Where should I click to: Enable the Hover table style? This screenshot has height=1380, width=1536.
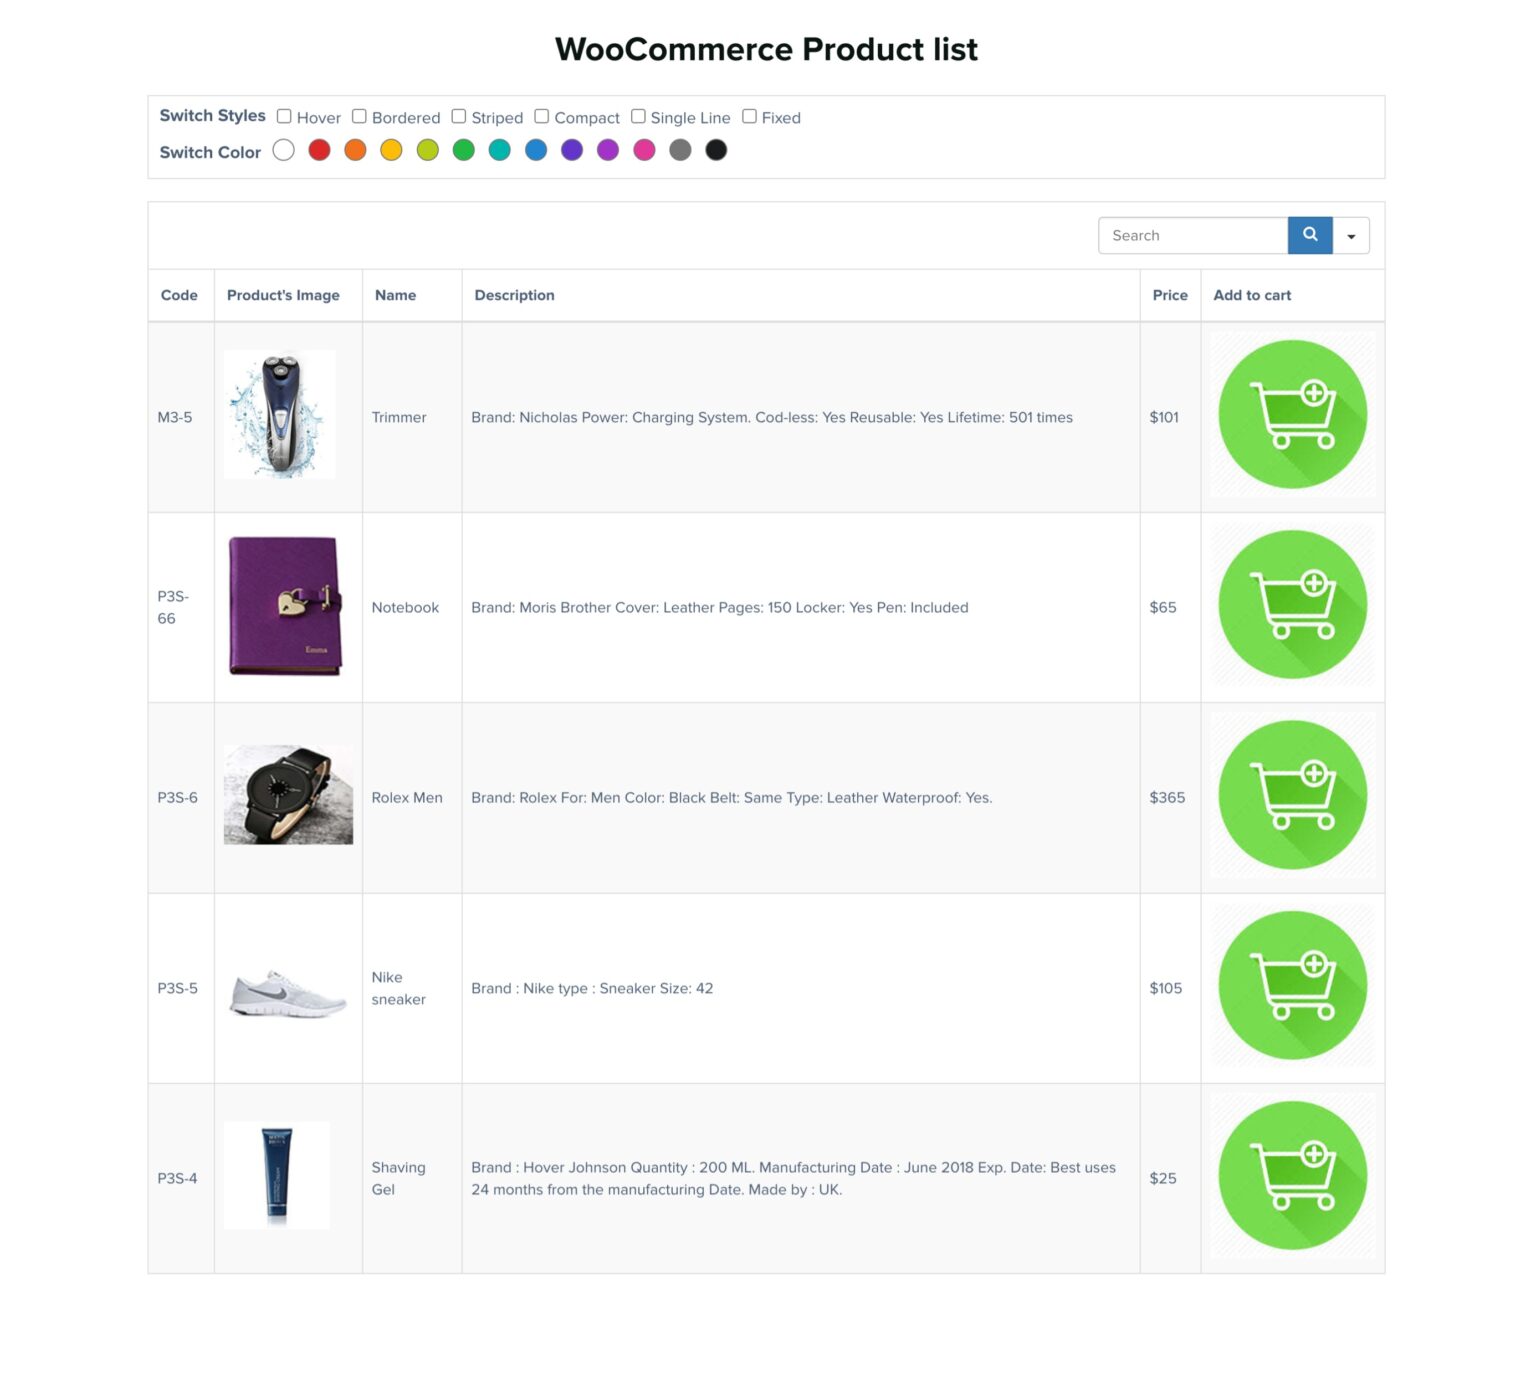click(x=284, y=116)
